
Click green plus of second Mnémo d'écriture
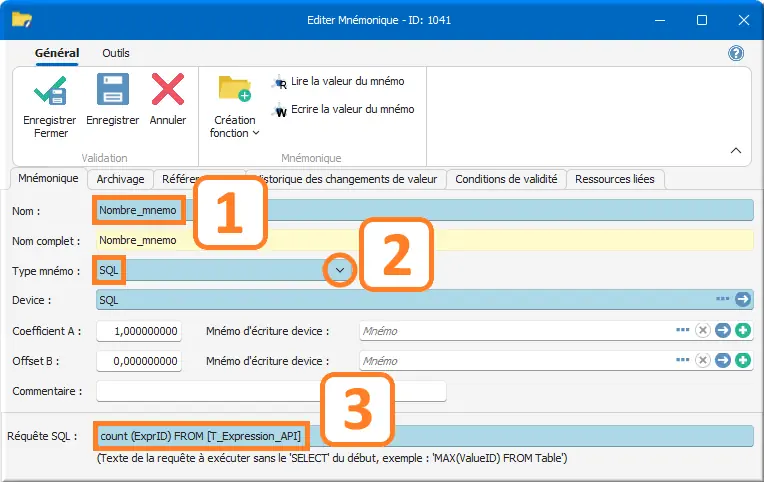coord(743,360)
